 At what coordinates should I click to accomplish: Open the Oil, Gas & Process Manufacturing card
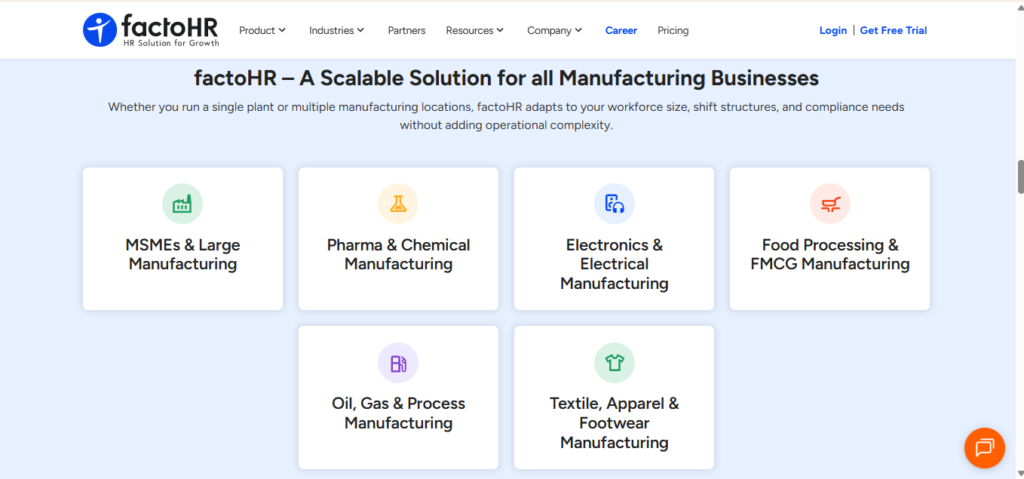[x=398, y=397]
